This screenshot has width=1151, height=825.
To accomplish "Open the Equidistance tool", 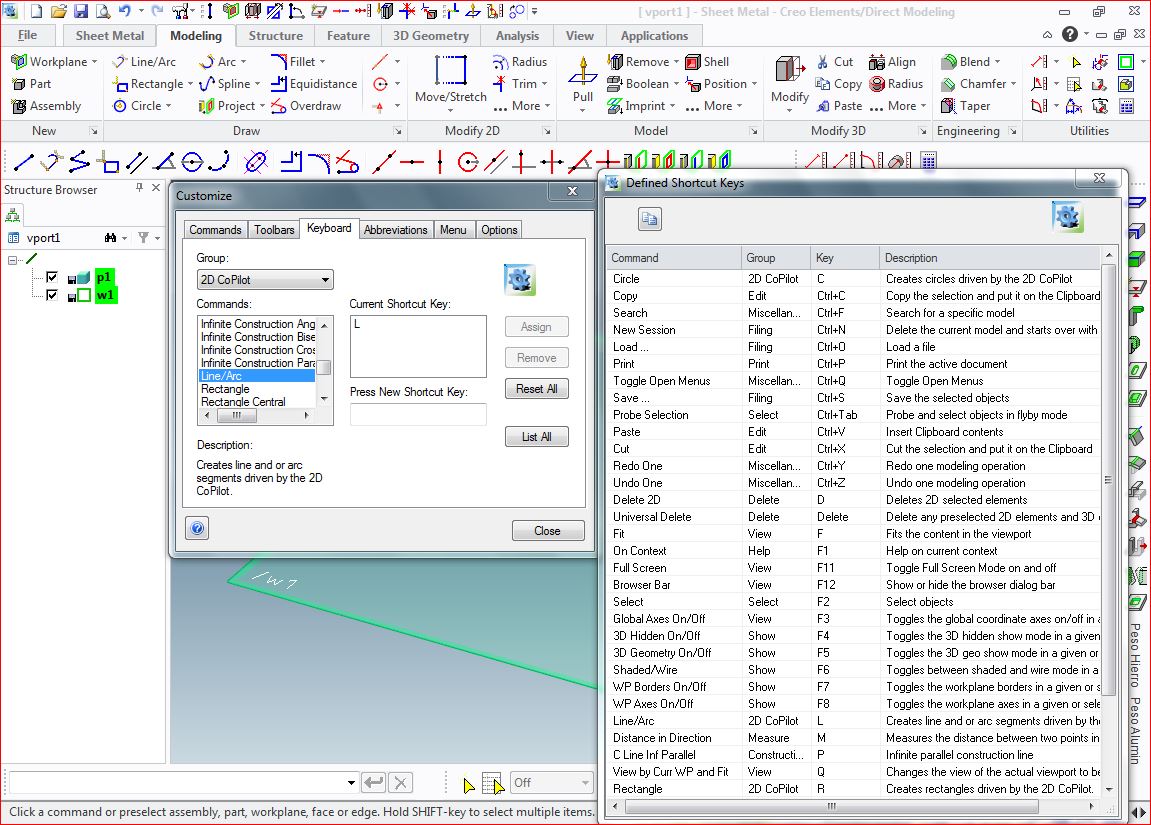I will [x=314, y=84].
